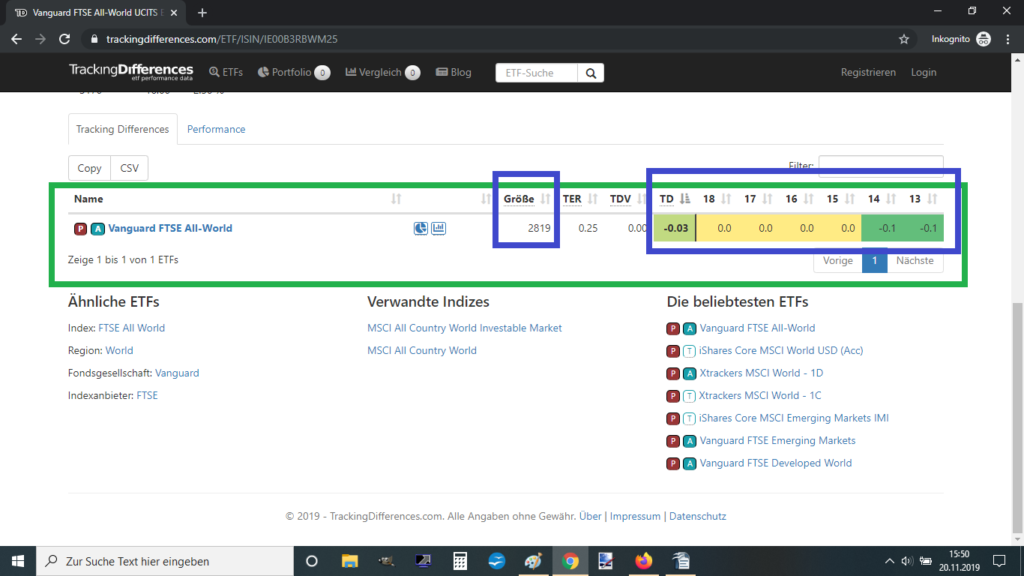Click the -0.03 TD value cell

pos(675,229)
